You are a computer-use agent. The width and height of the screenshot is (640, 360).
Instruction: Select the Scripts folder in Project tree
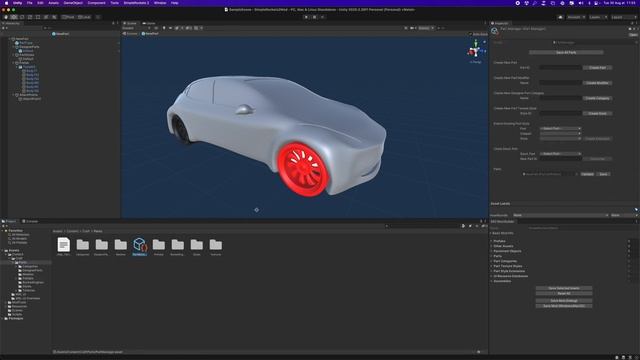17,314
